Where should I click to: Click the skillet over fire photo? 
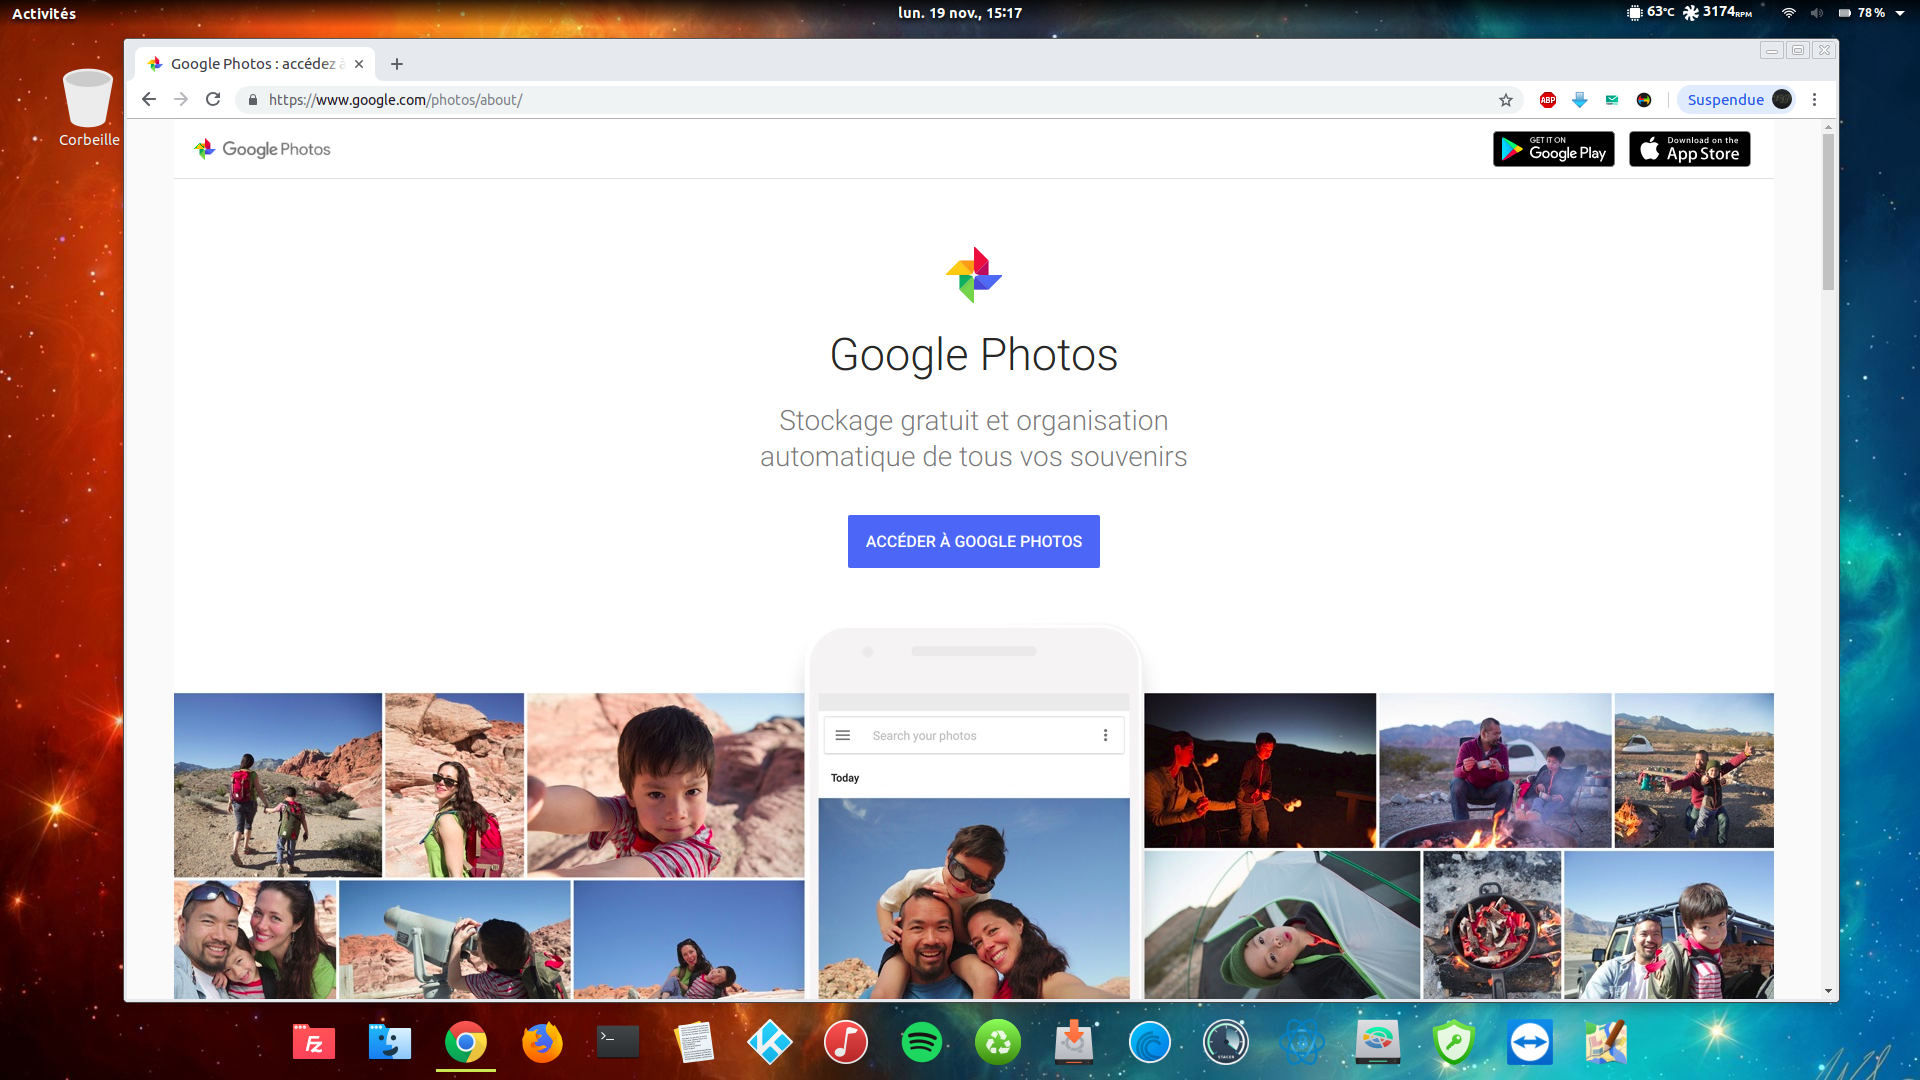coord(1492,925)
